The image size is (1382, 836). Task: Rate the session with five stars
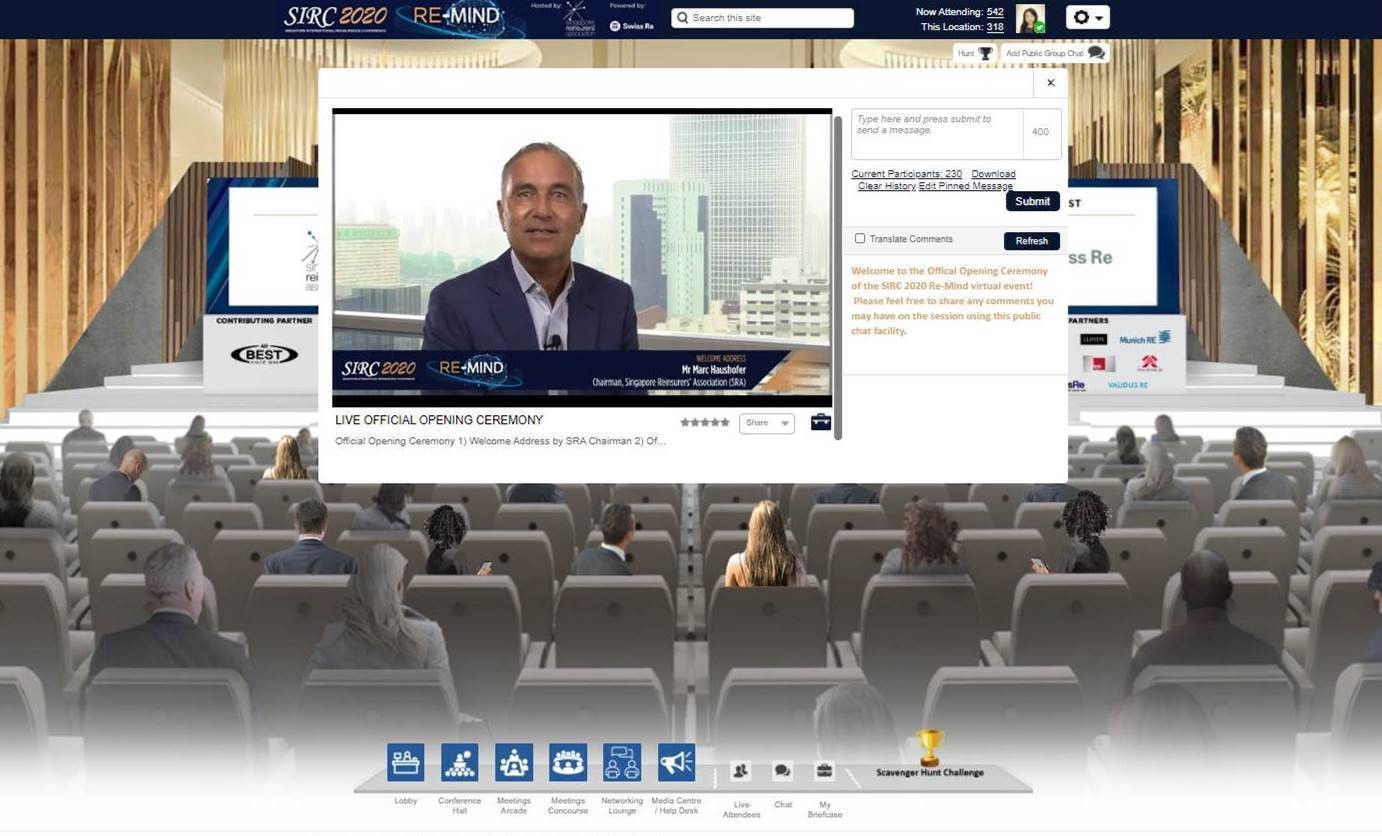[725, 423]
